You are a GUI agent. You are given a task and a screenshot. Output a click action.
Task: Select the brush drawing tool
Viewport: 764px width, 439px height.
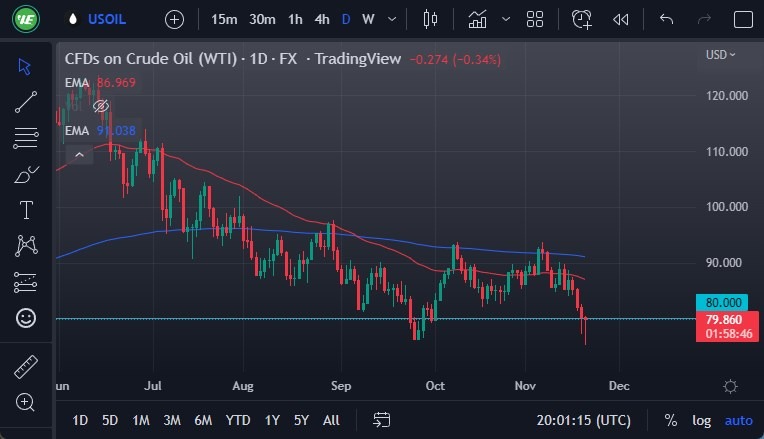[x=25, y=175]
